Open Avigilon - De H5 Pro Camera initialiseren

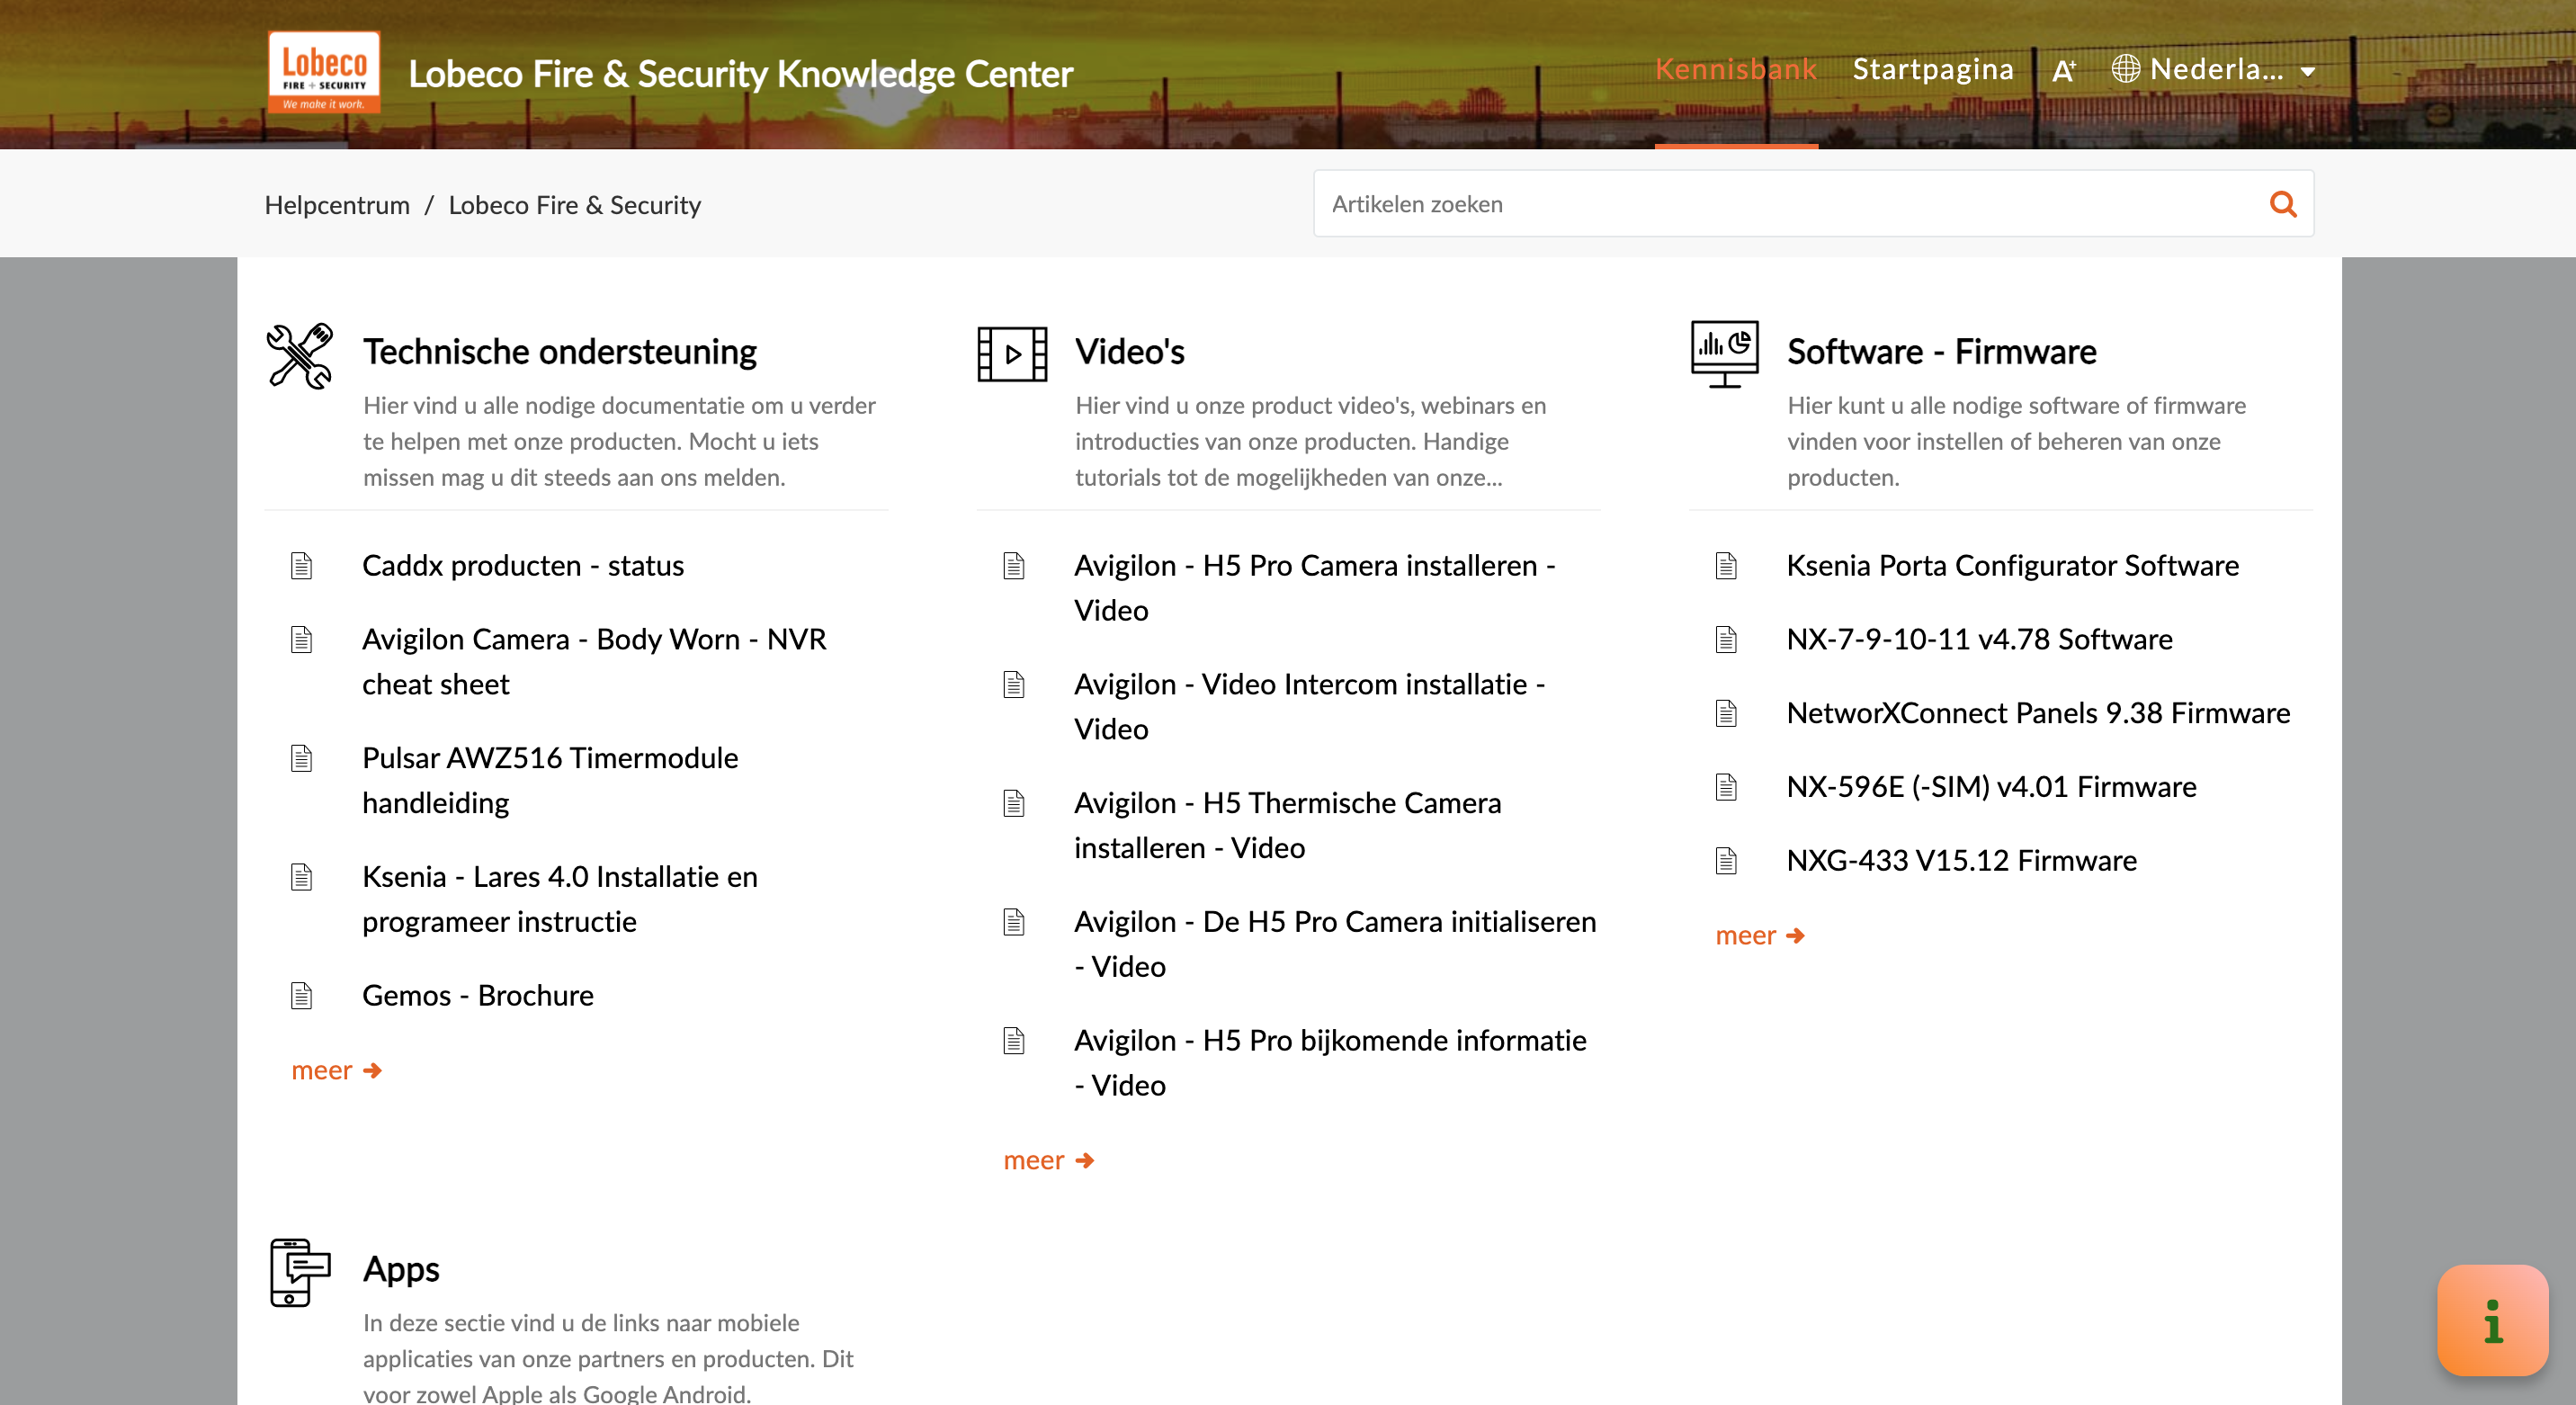tap(1335, 944)
